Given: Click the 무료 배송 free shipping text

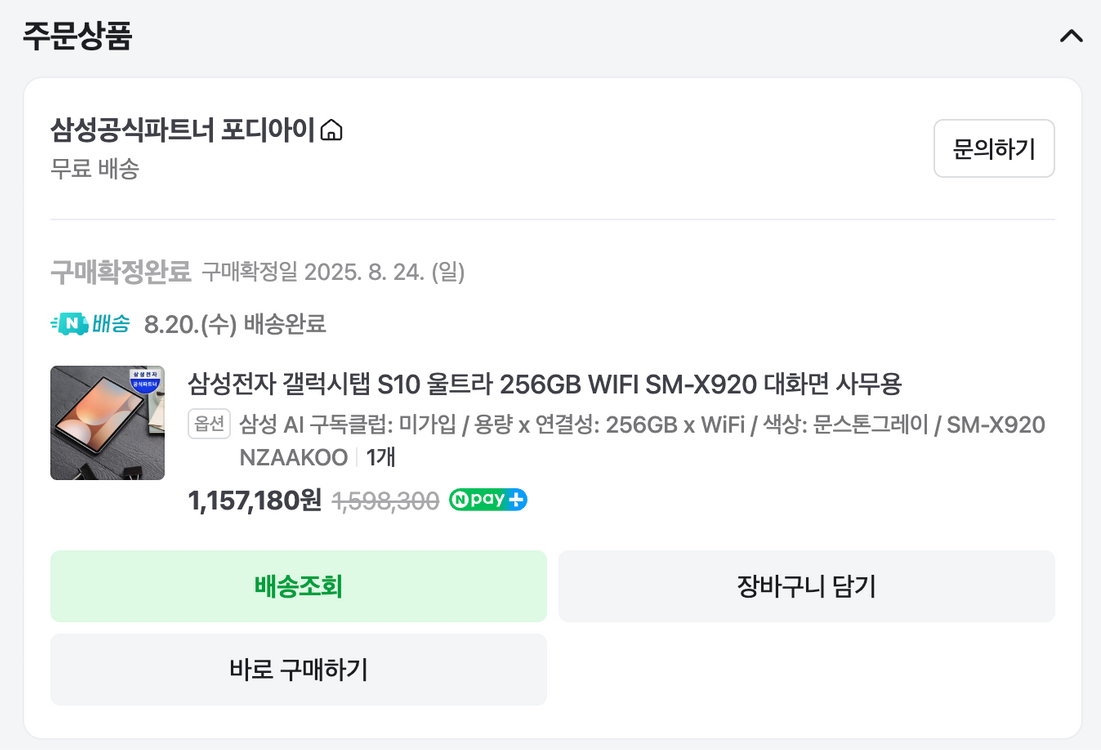Looking at the screenshot, I should coord(83,169).
